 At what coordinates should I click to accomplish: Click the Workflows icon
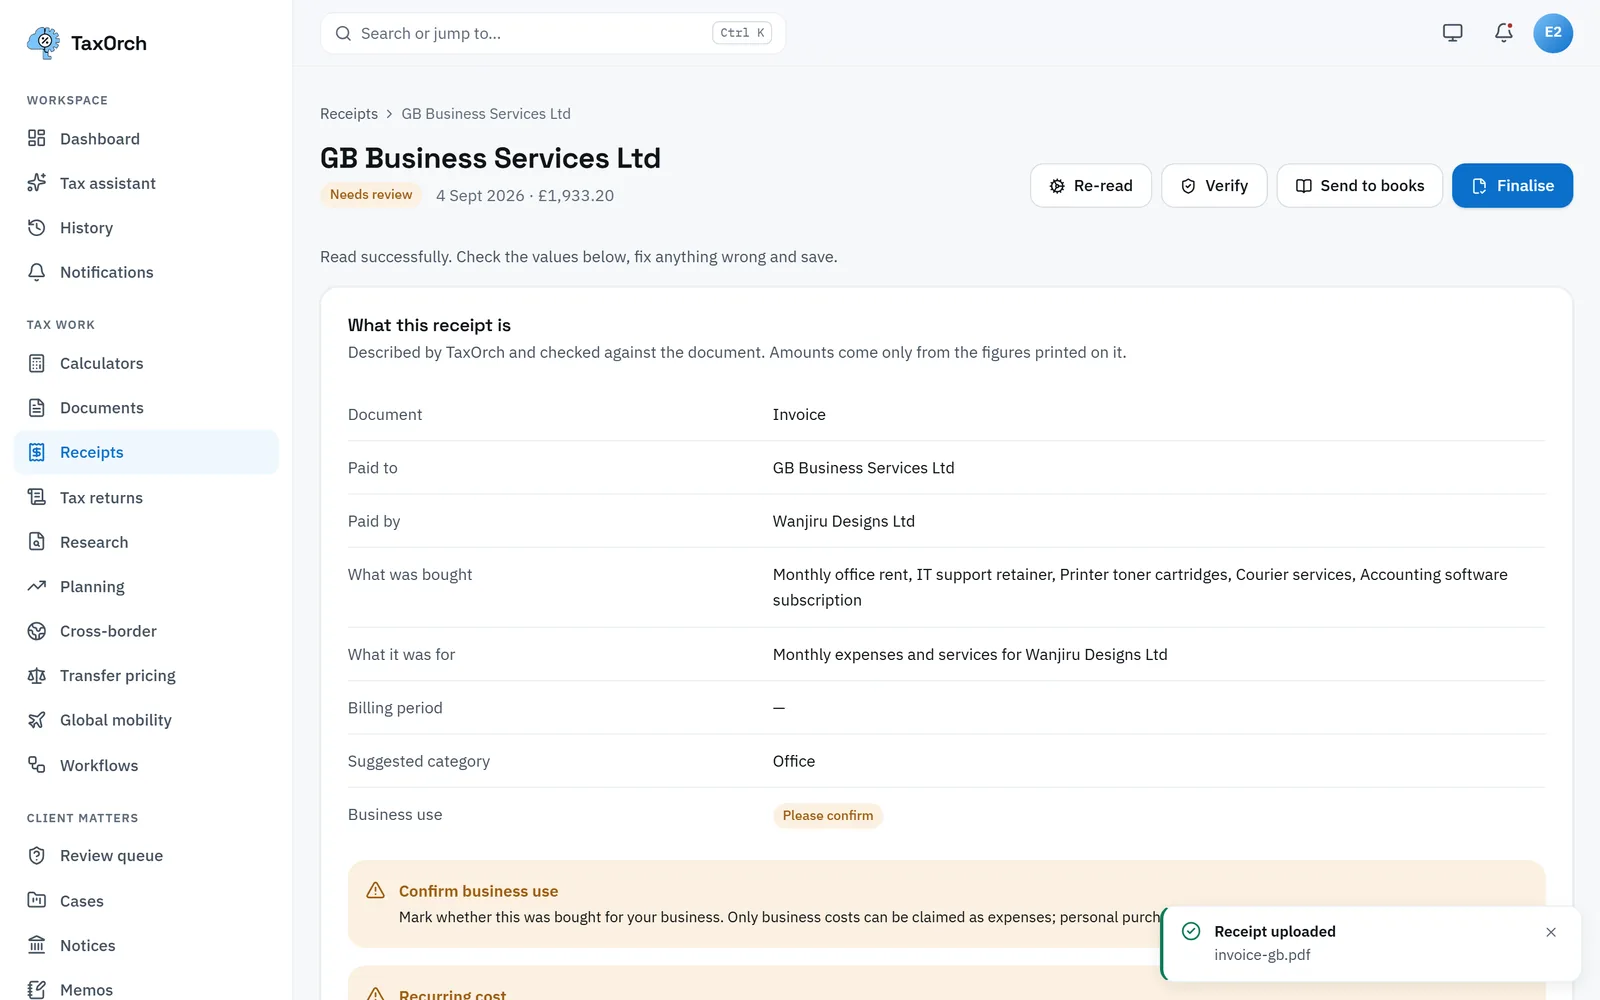[x=37, y=765]
